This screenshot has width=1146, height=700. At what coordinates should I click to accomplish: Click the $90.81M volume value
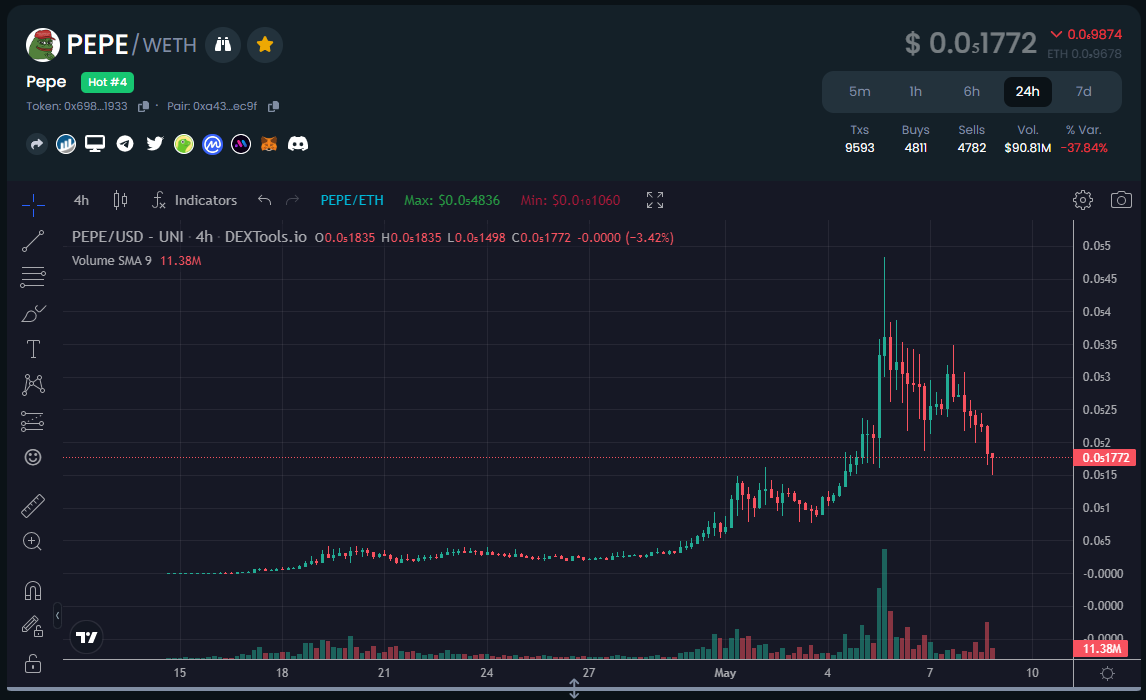pyautogui.click(x=1028, y=148)
